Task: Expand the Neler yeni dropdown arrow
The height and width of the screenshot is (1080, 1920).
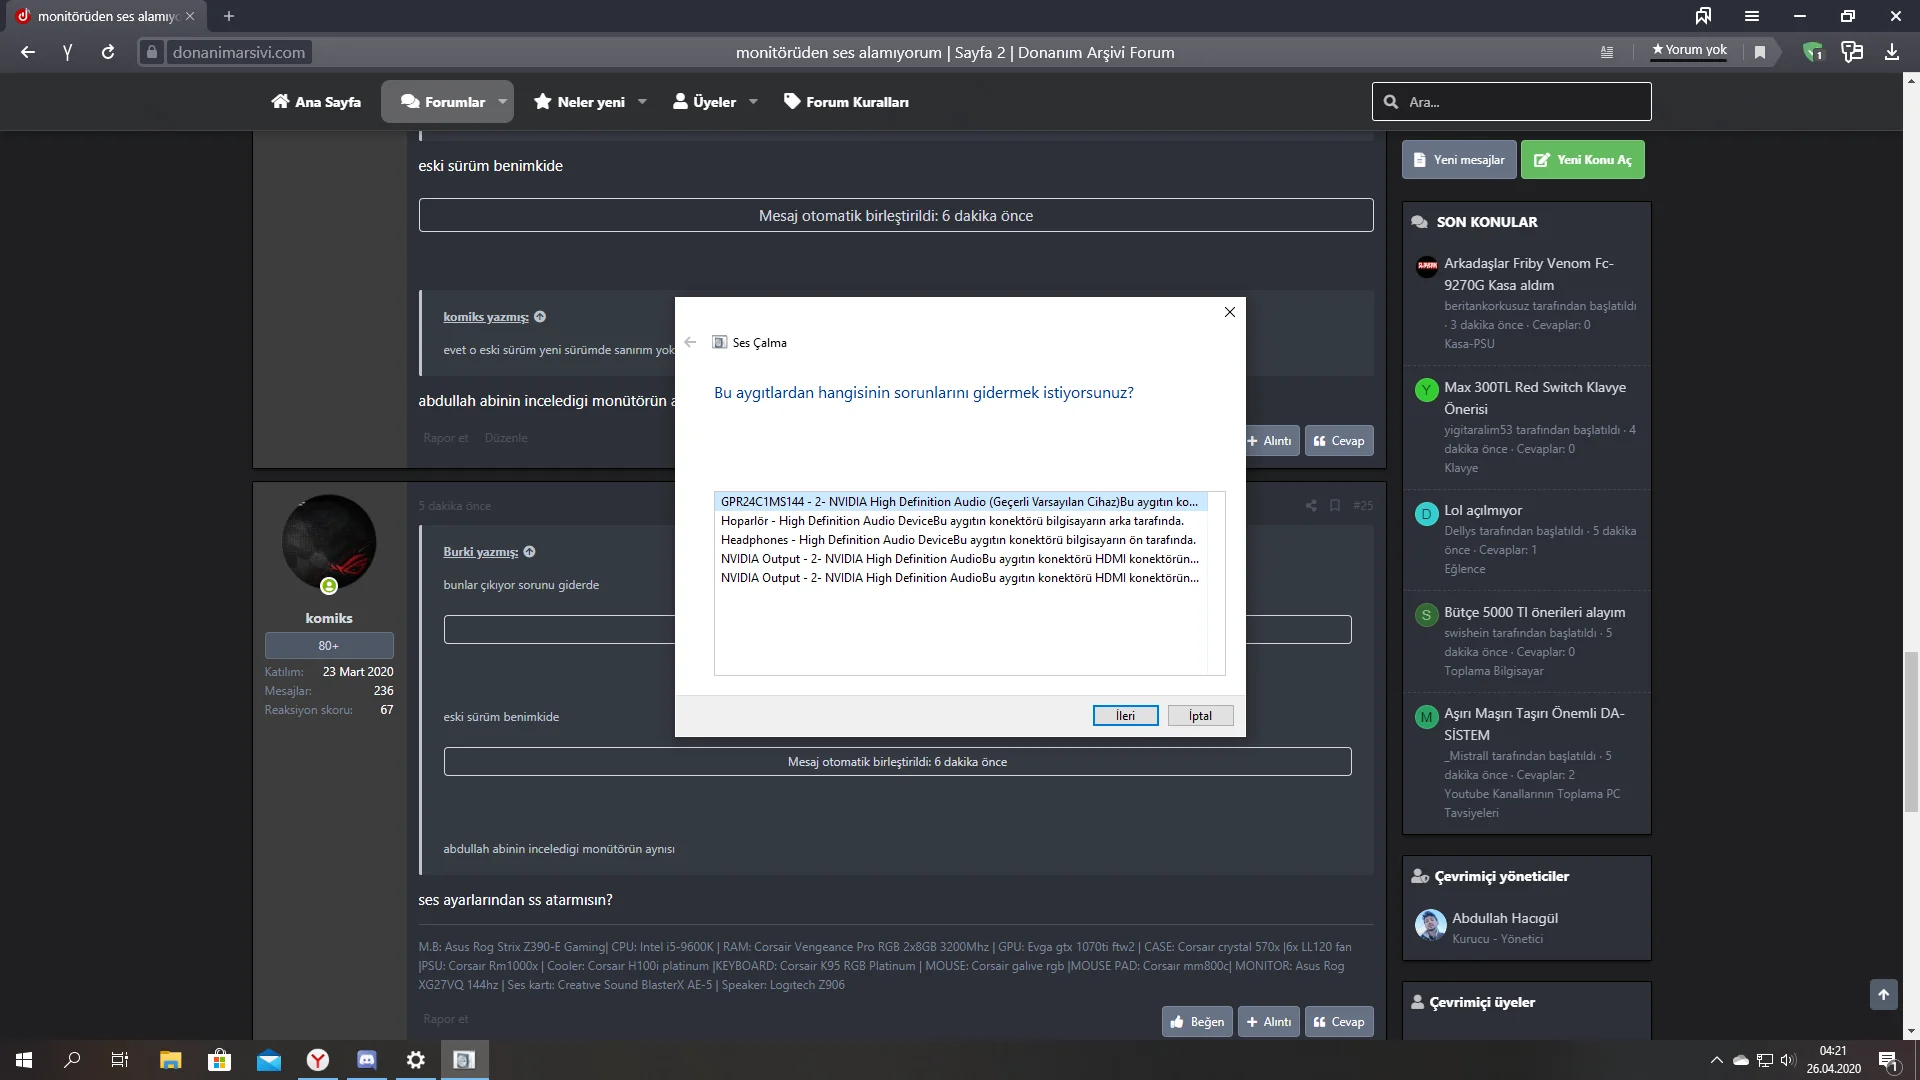Action: [642, 102]
